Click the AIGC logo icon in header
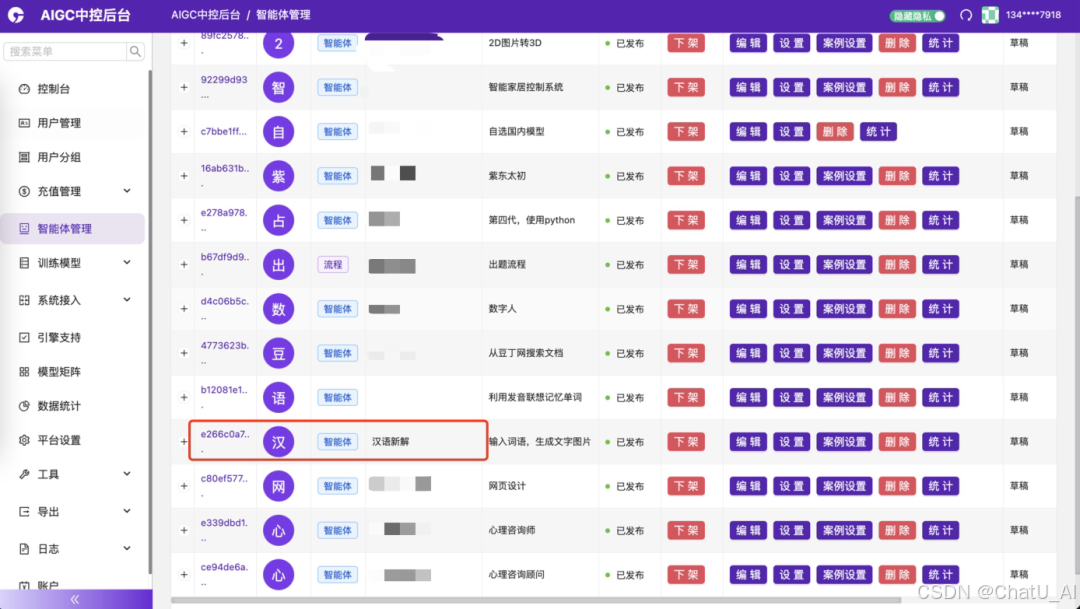Screen dimensions: 1080x609 click(x=15, y=15)
